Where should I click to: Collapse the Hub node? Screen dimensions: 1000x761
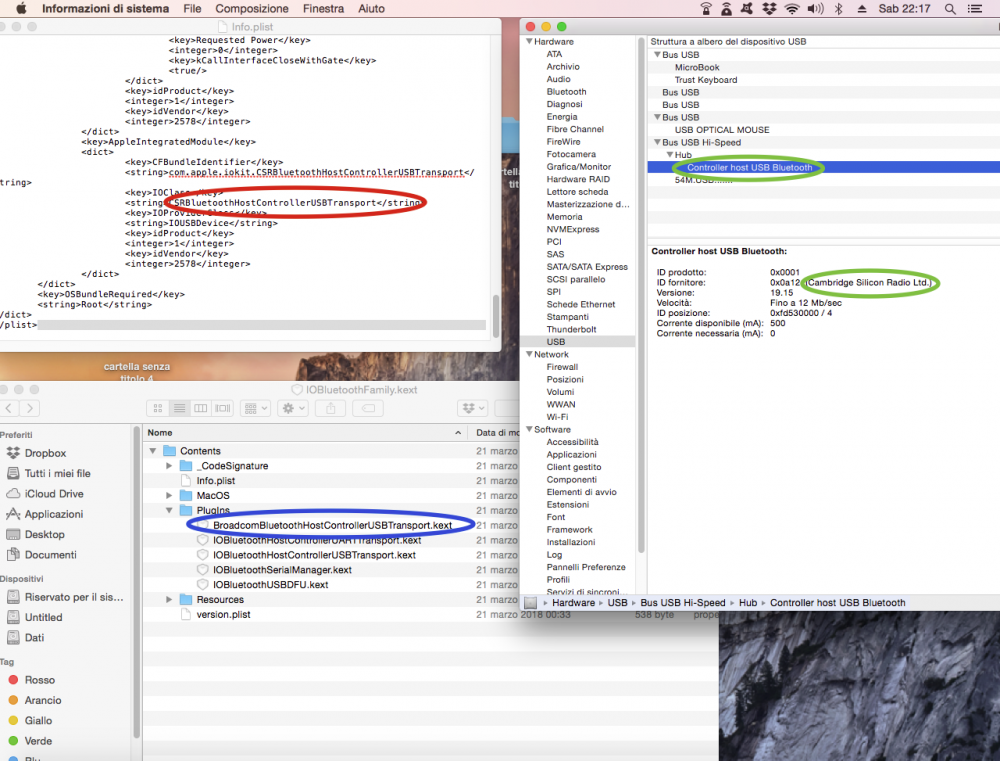click(670, 155)
